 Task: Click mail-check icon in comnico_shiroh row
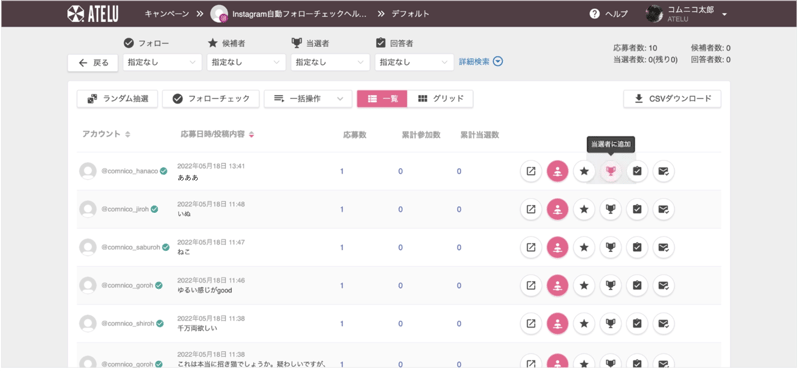pyautogui.click(x=663, y=324)
